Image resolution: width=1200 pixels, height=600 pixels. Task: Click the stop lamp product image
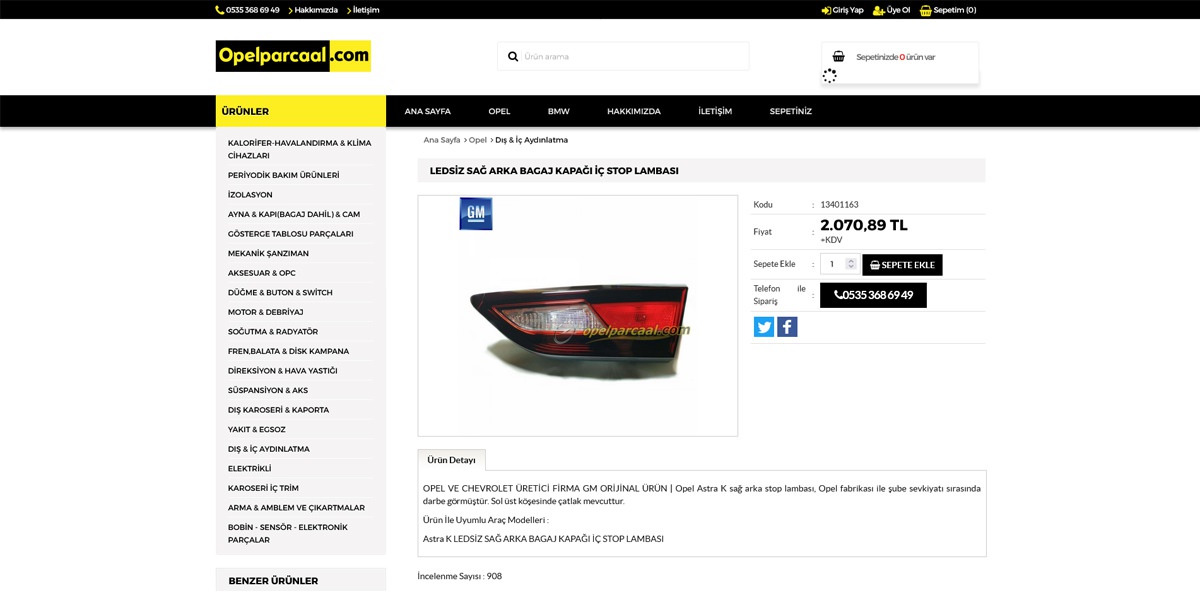[x=578, y=316]
